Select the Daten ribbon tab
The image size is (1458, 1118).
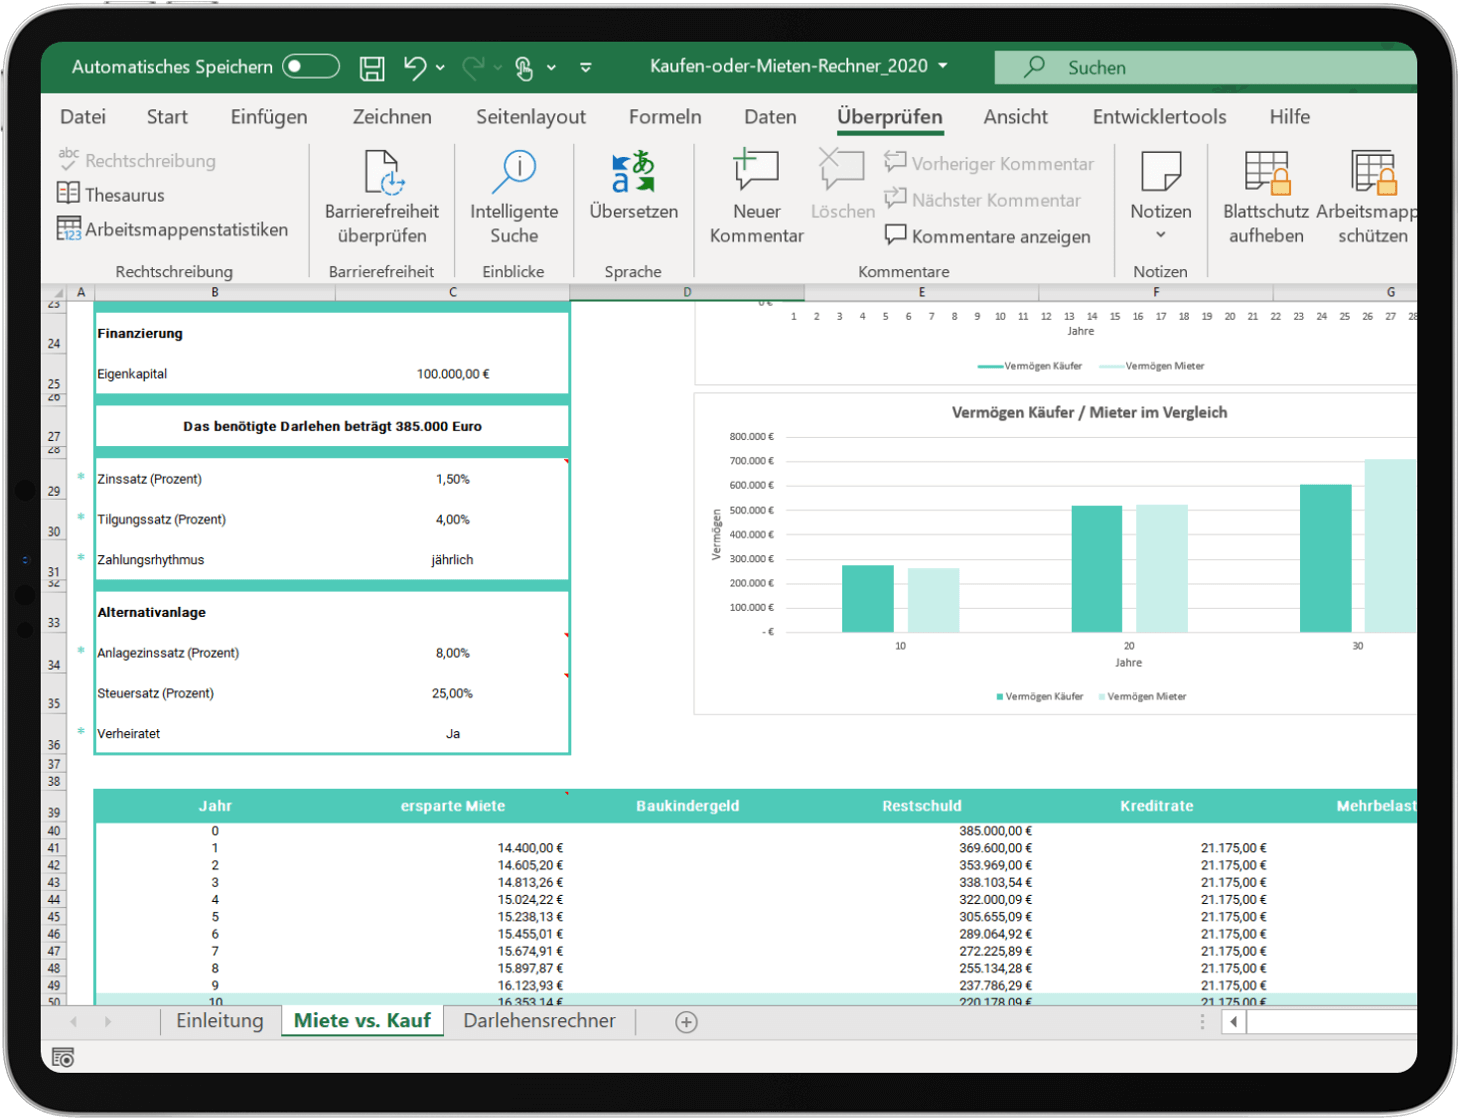[770, 117]
